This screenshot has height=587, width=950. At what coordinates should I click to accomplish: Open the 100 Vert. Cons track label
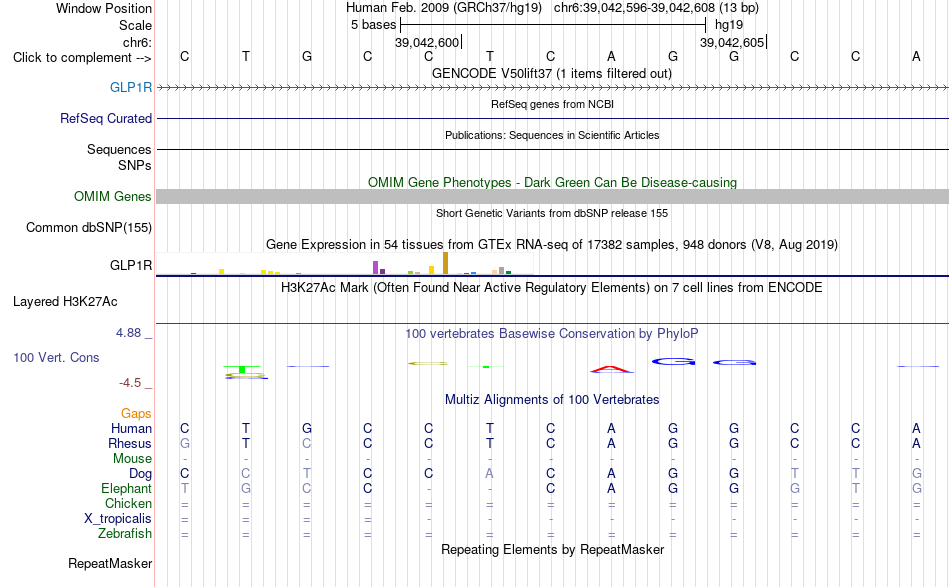[x=56, y=357]
